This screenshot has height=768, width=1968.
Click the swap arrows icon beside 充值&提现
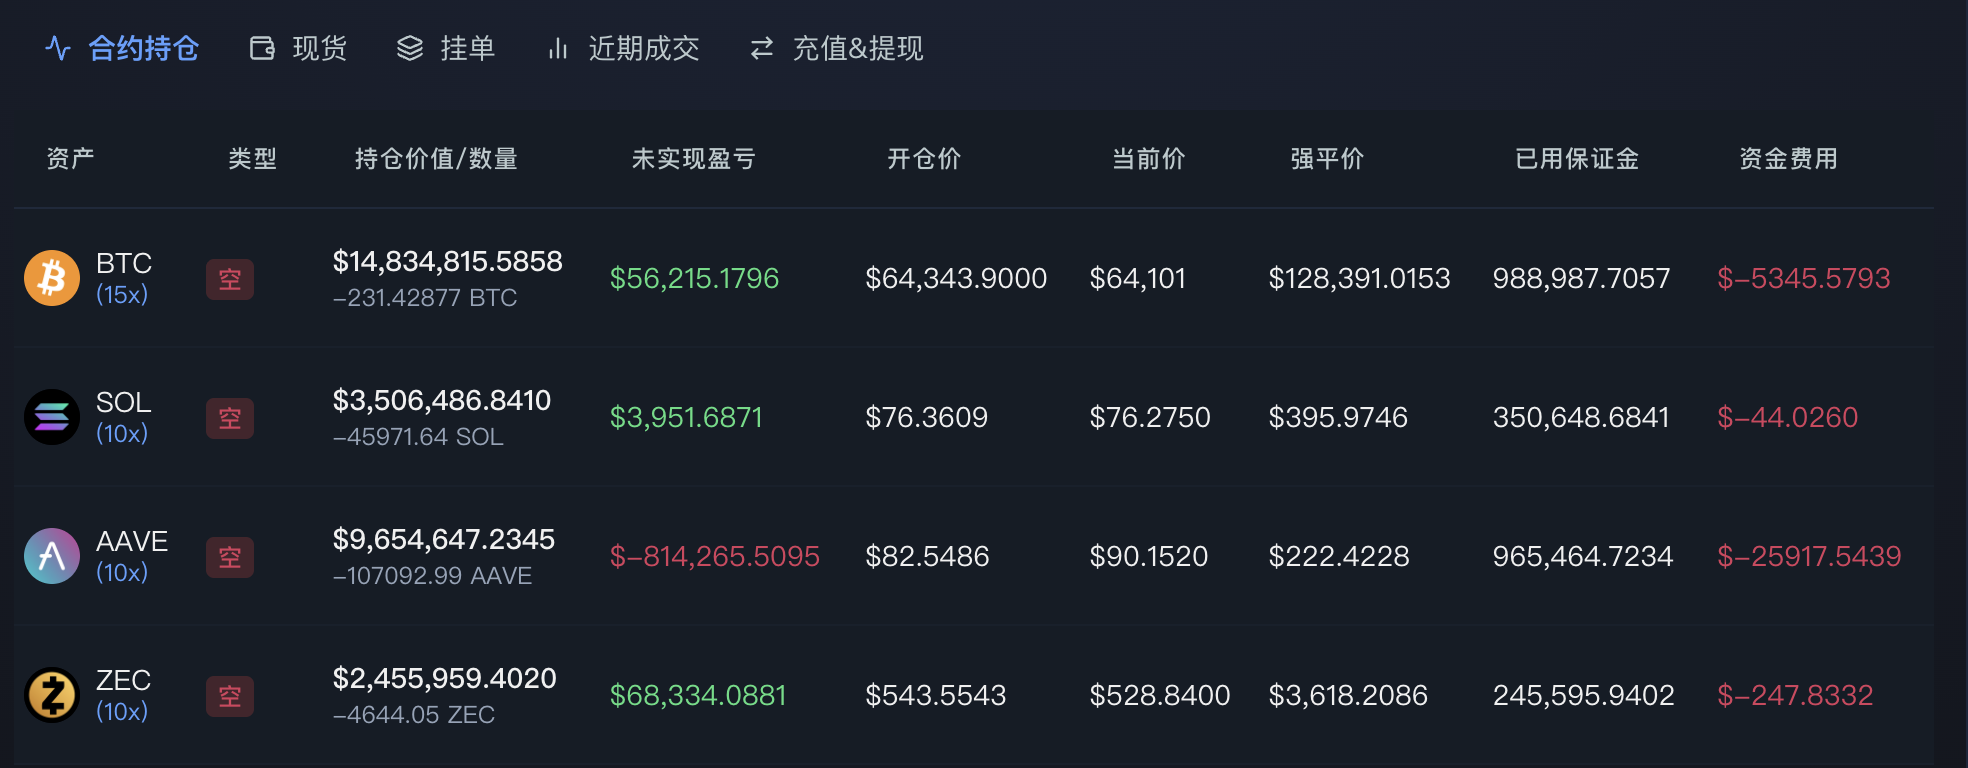(x=762, y=48)
